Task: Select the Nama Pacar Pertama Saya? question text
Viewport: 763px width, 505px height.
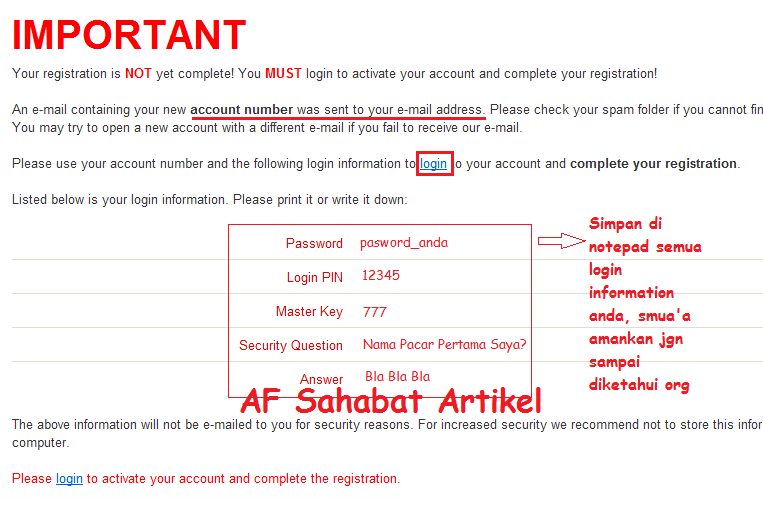Action: [445, 345]
